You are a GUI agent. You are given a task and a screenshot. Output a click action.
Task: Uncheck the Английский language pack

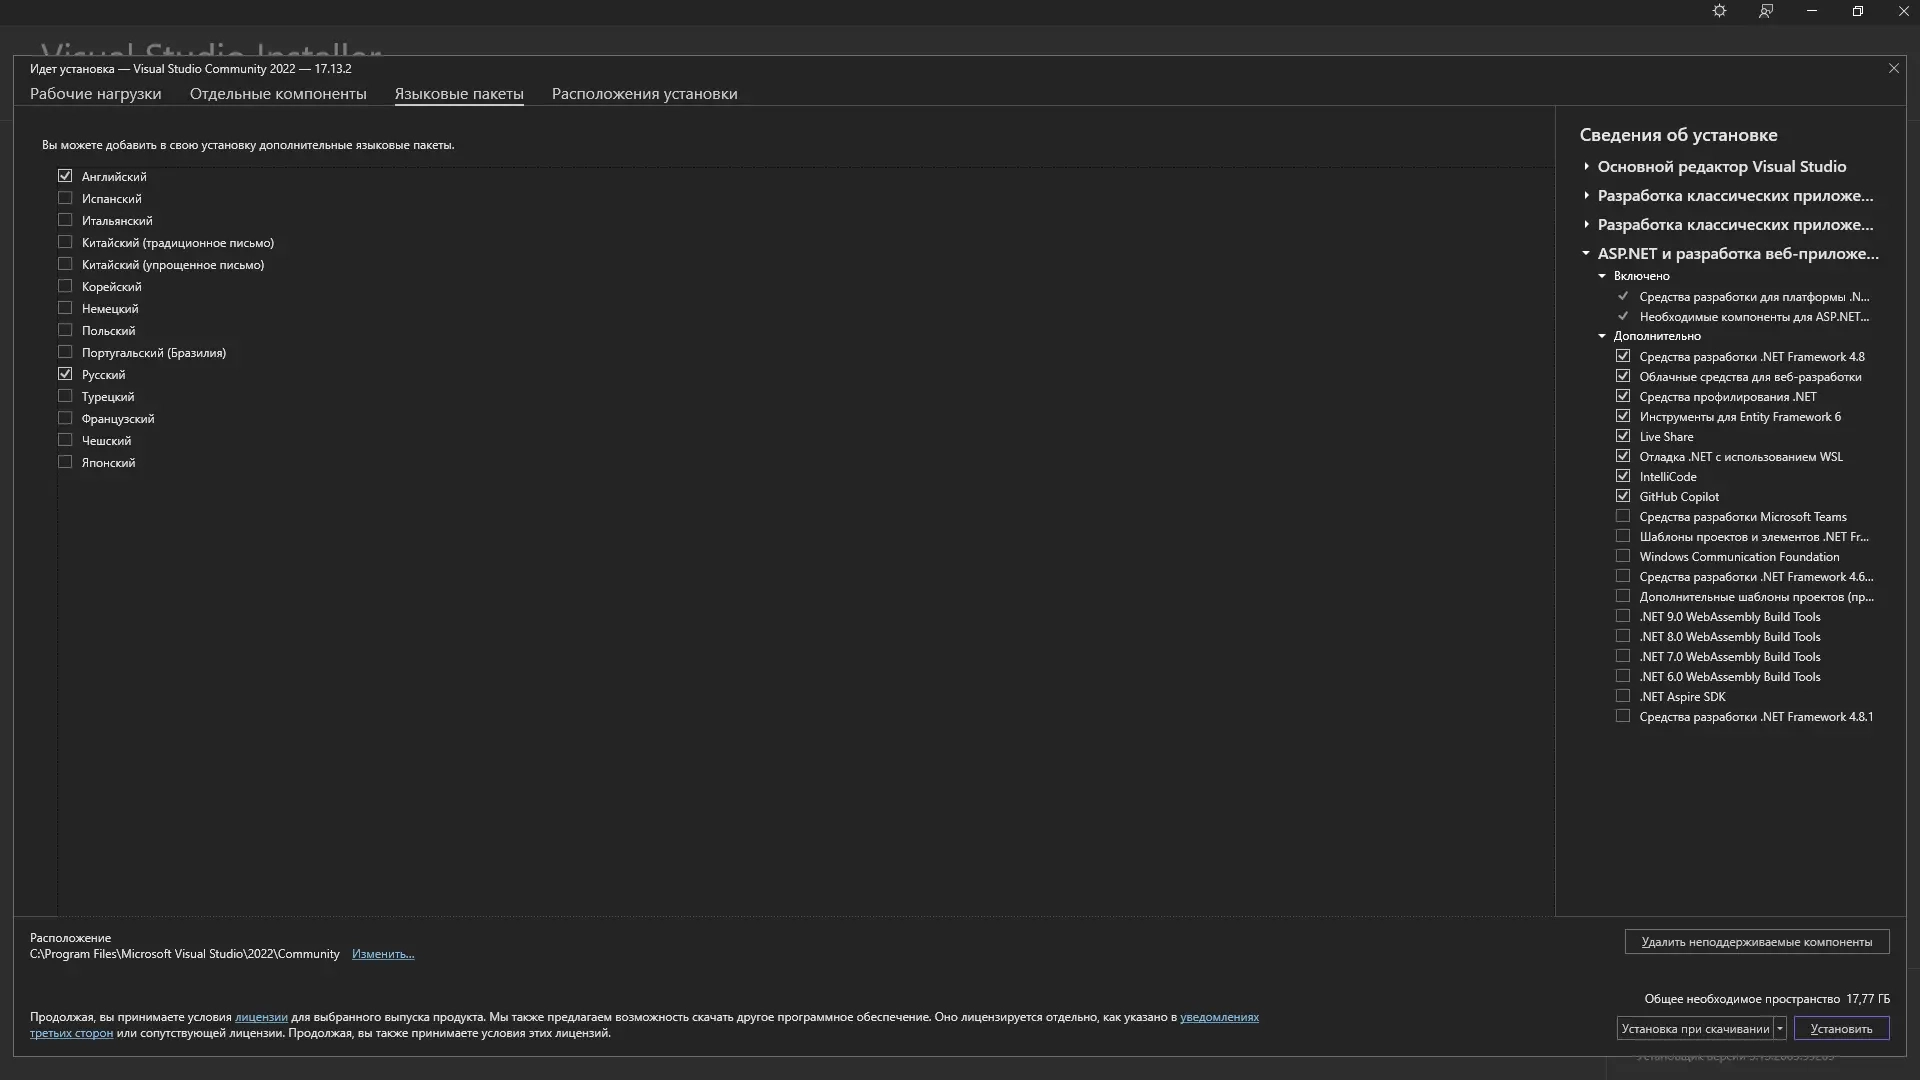pos(65,176)
